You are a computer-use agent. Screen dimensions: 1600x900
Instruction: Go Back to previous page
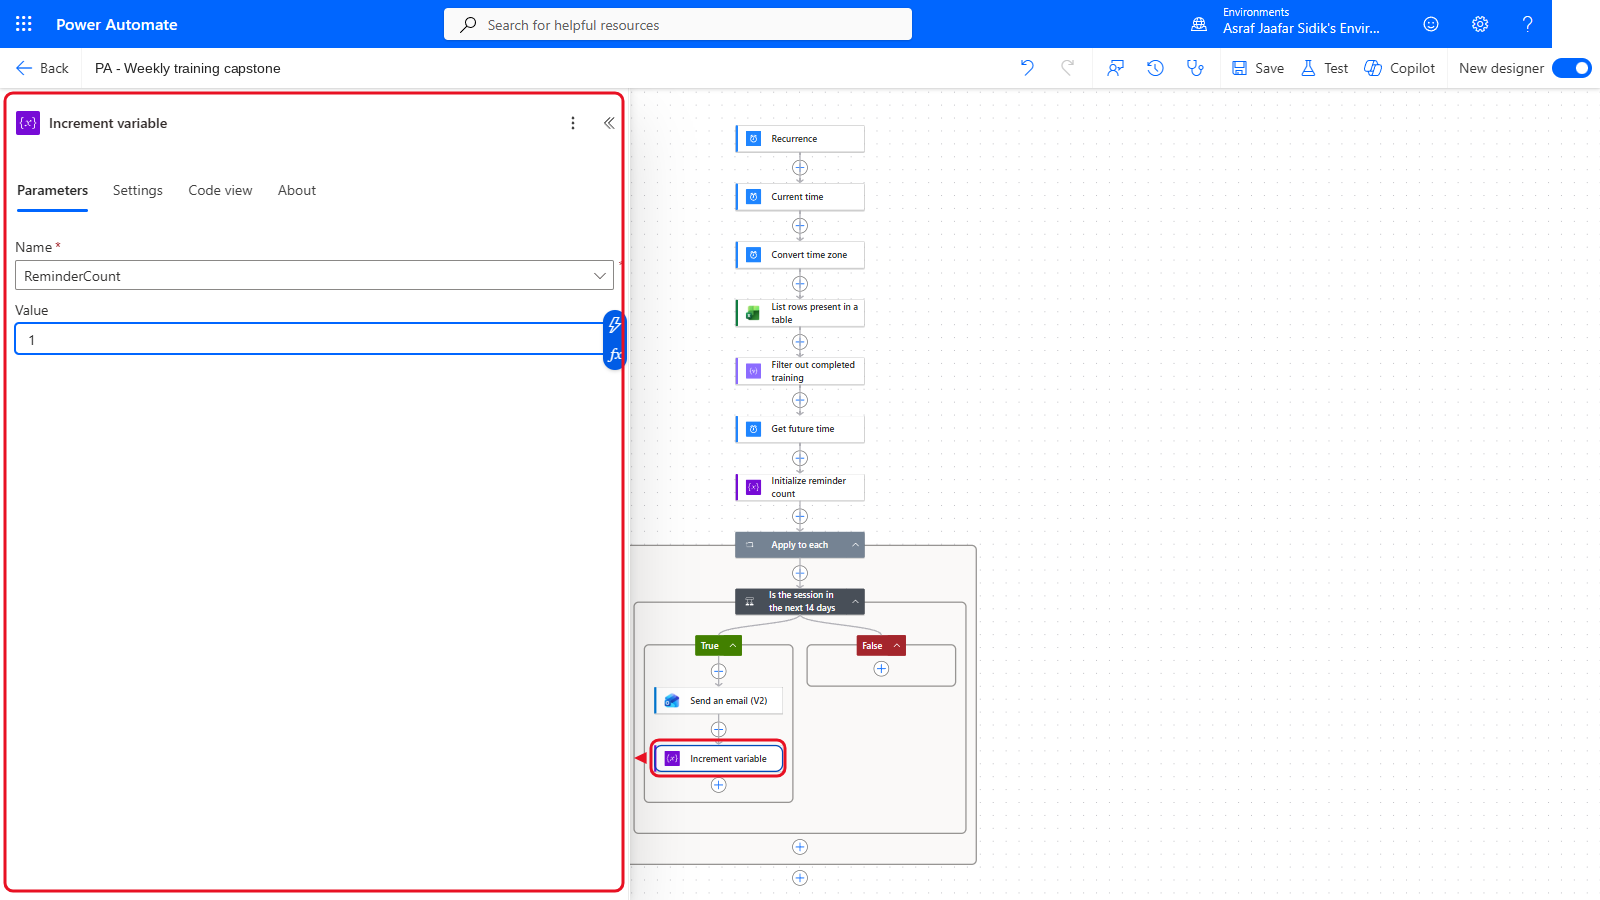point(42,68)
